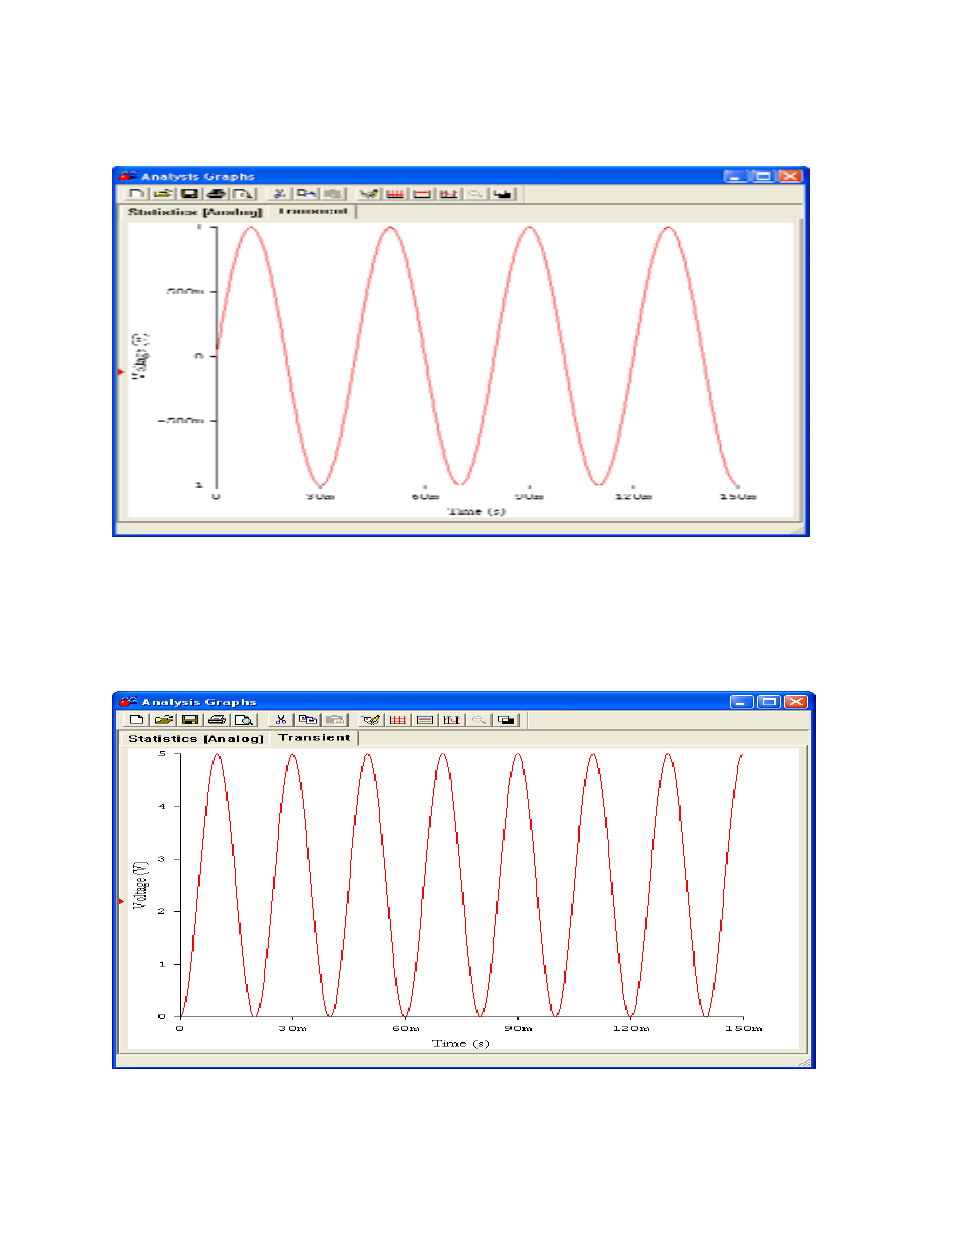The width and height of the screenshot is (954, 1235).
Task: Toggle legend icon in lower graph window
Action: point(425,720)
